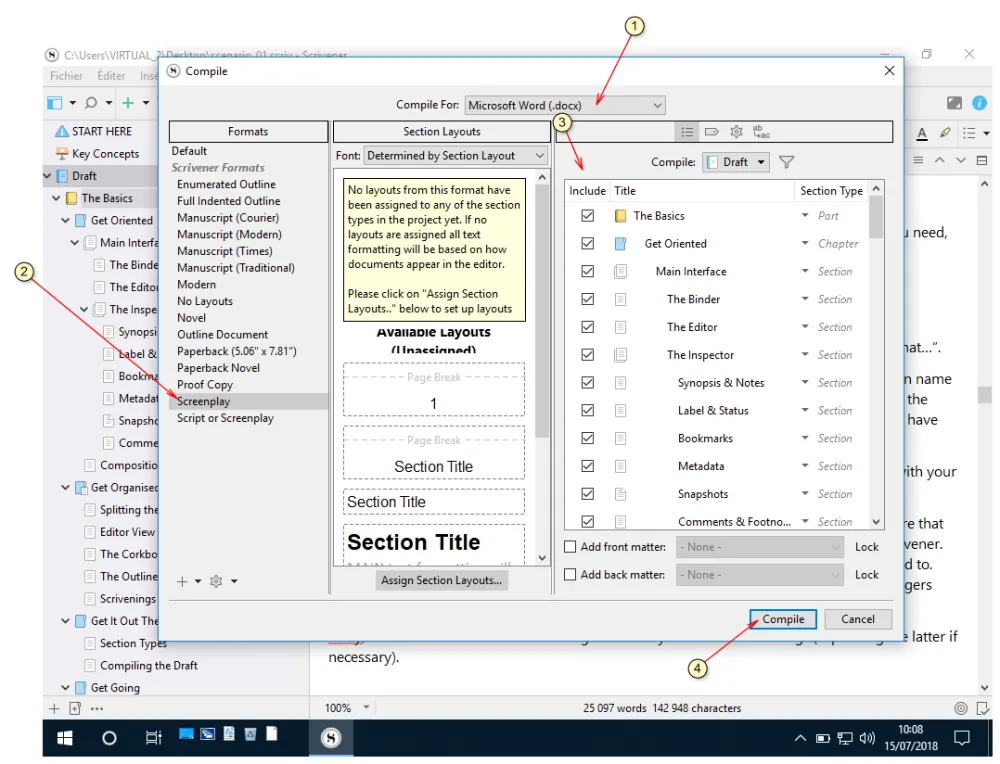Click Assign Section Layouts button

(x=441, y=580)
